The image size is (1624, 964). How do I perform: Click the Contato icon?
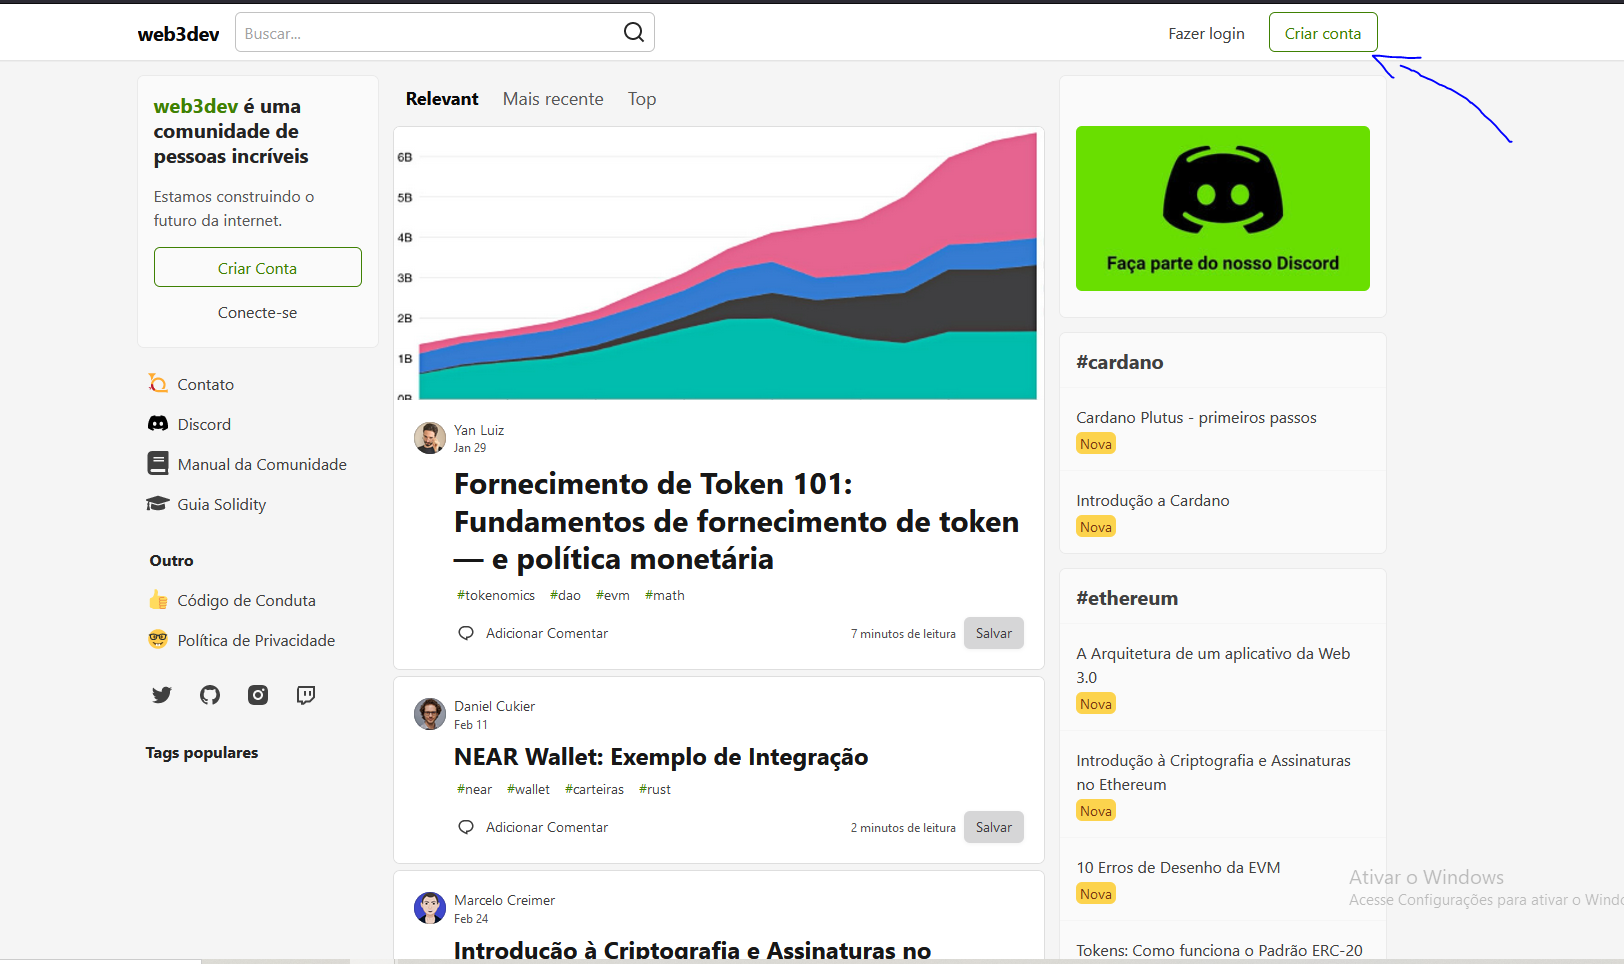[158, 384]
